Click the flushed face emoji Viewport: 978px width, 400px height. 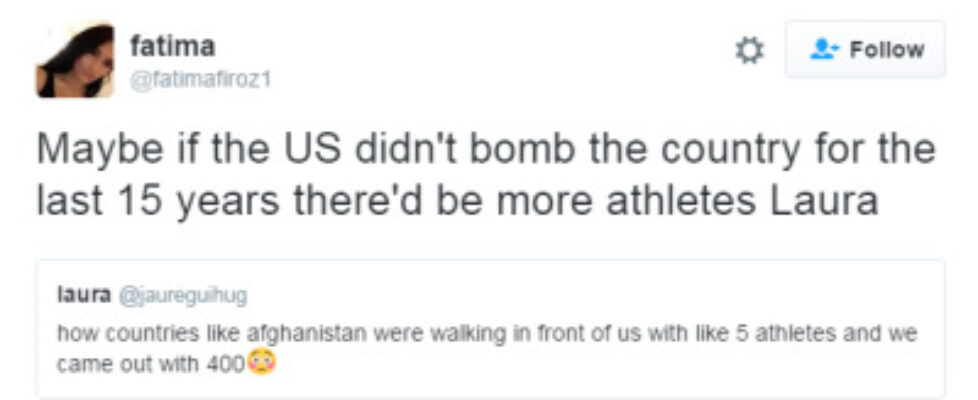coord(261,363)
